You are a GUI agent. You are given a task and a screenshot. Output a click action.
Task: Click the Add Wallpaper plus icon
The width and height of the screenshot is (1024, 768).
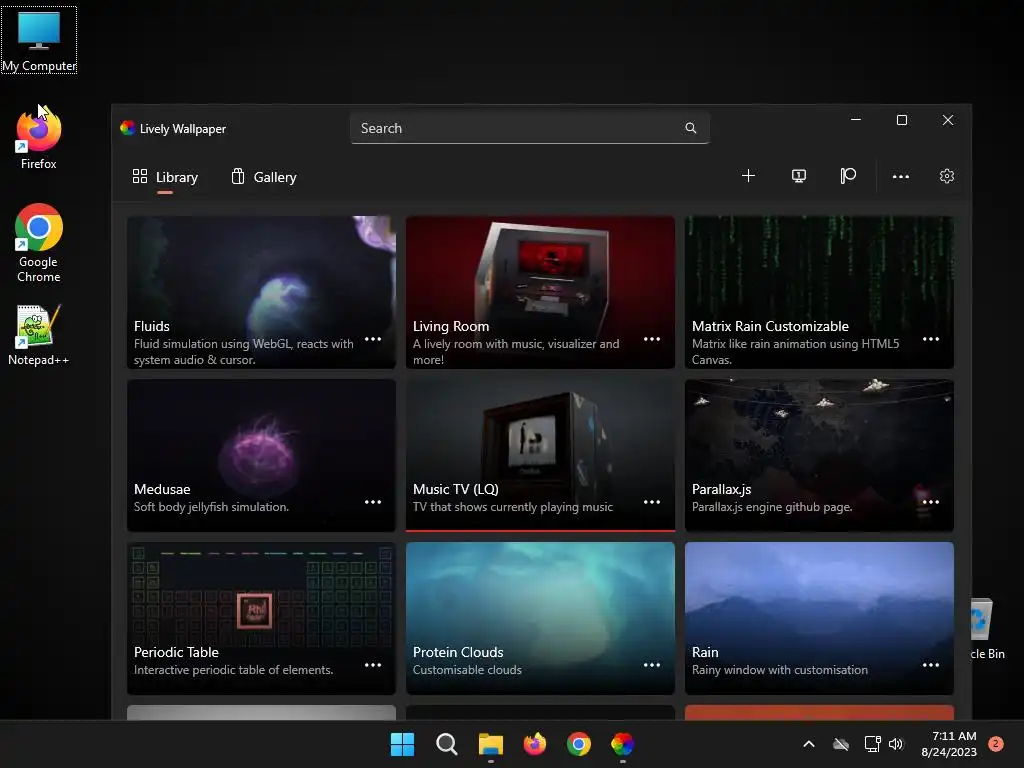(748, 176)
